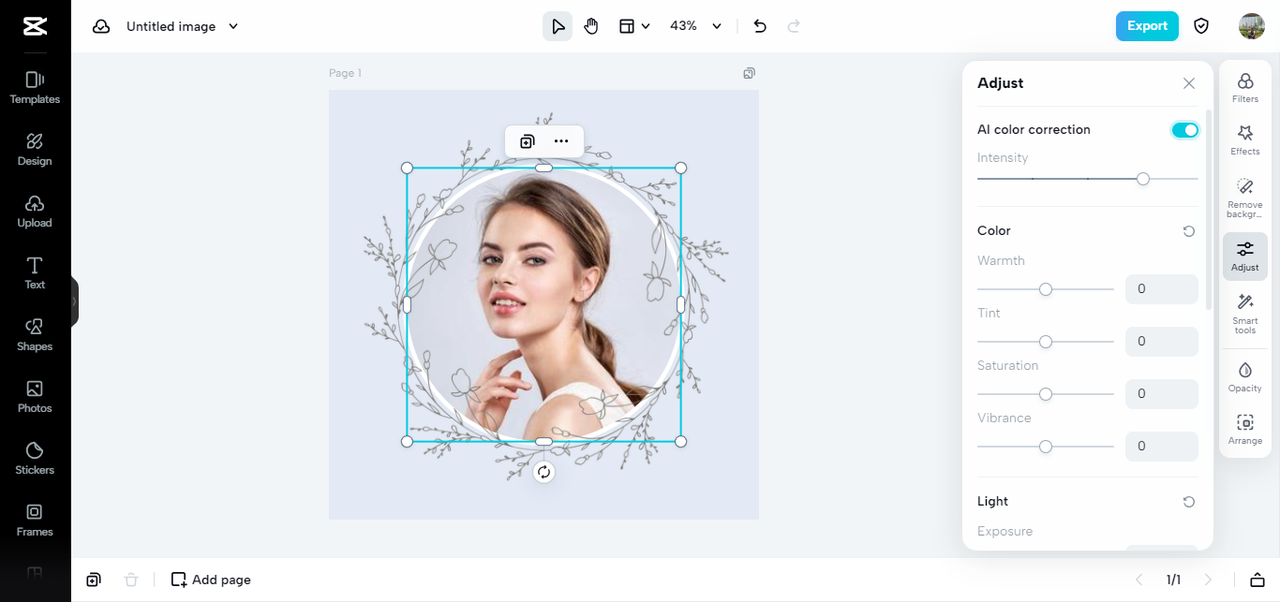The image size is (1280, 602).
Task: Open the Filters tool
Action: pyautogui.click(x=1245, y=88)
